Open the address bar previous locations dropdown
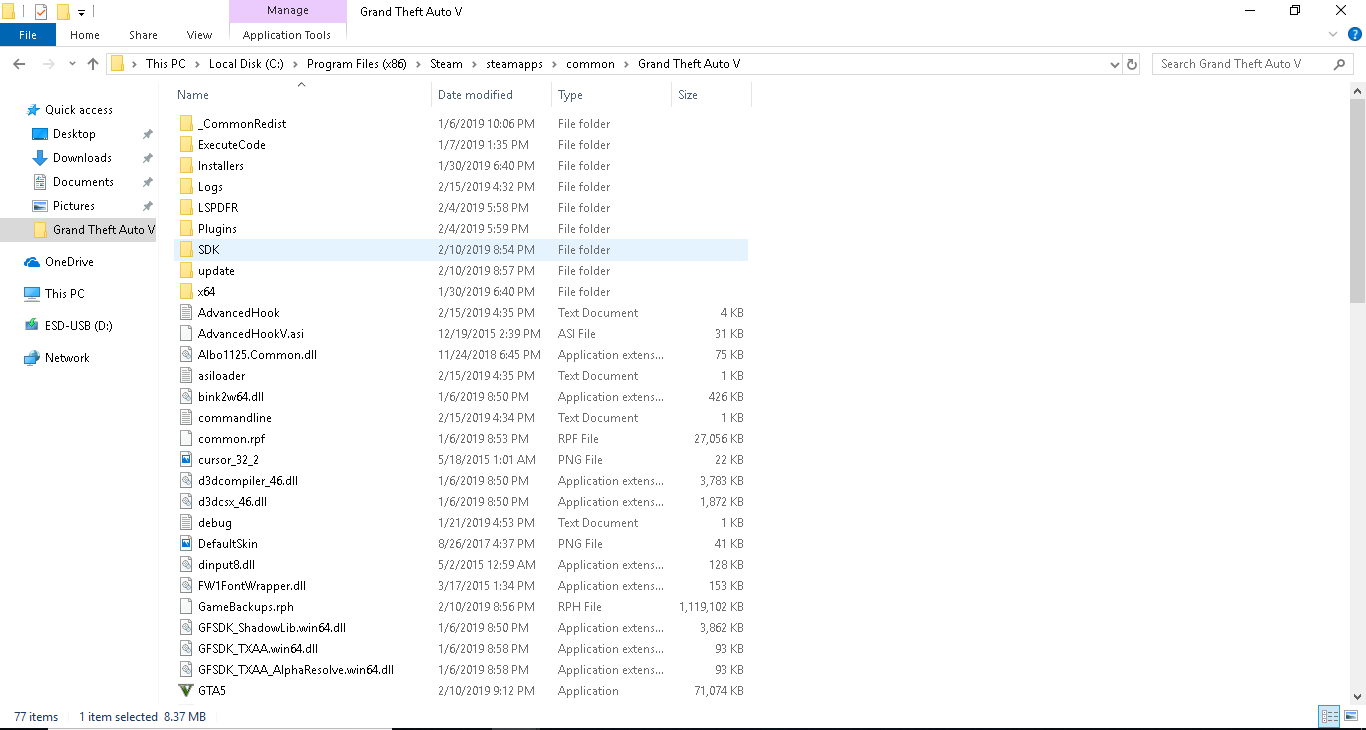The width and height of the screenshot is (1366, 730). [1115, 64]
